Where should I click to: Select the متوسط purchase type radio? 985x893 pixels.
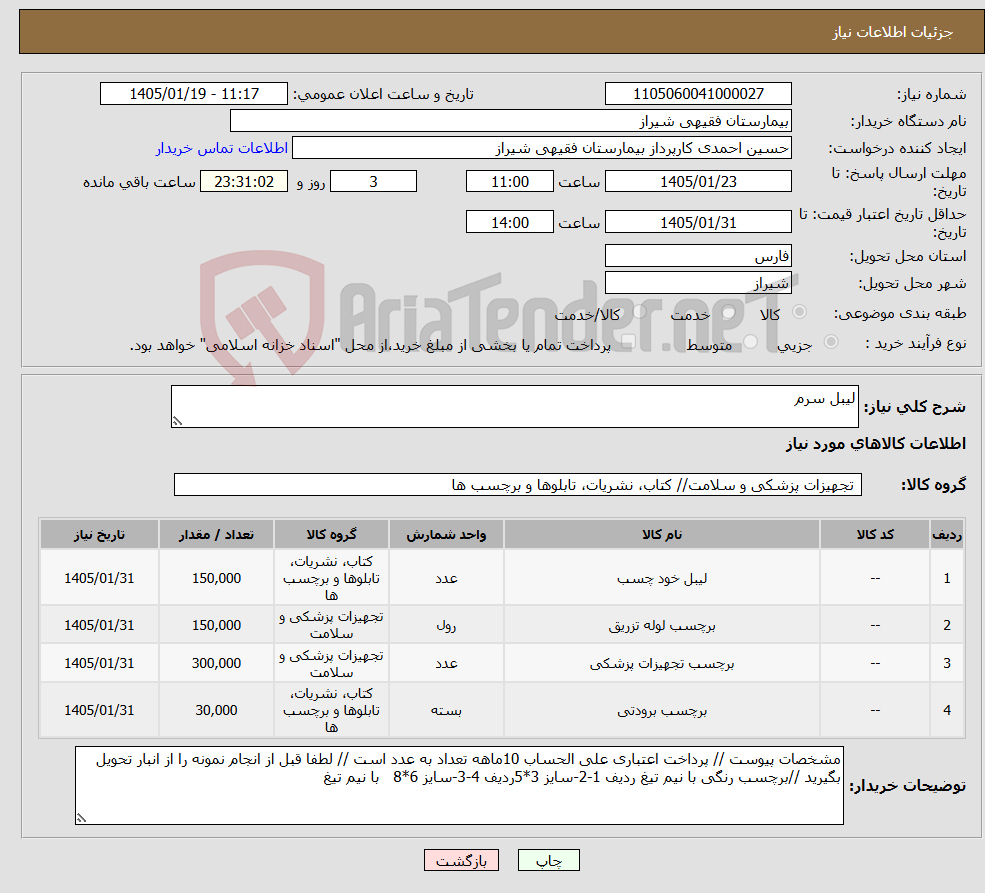pos(751,342)
